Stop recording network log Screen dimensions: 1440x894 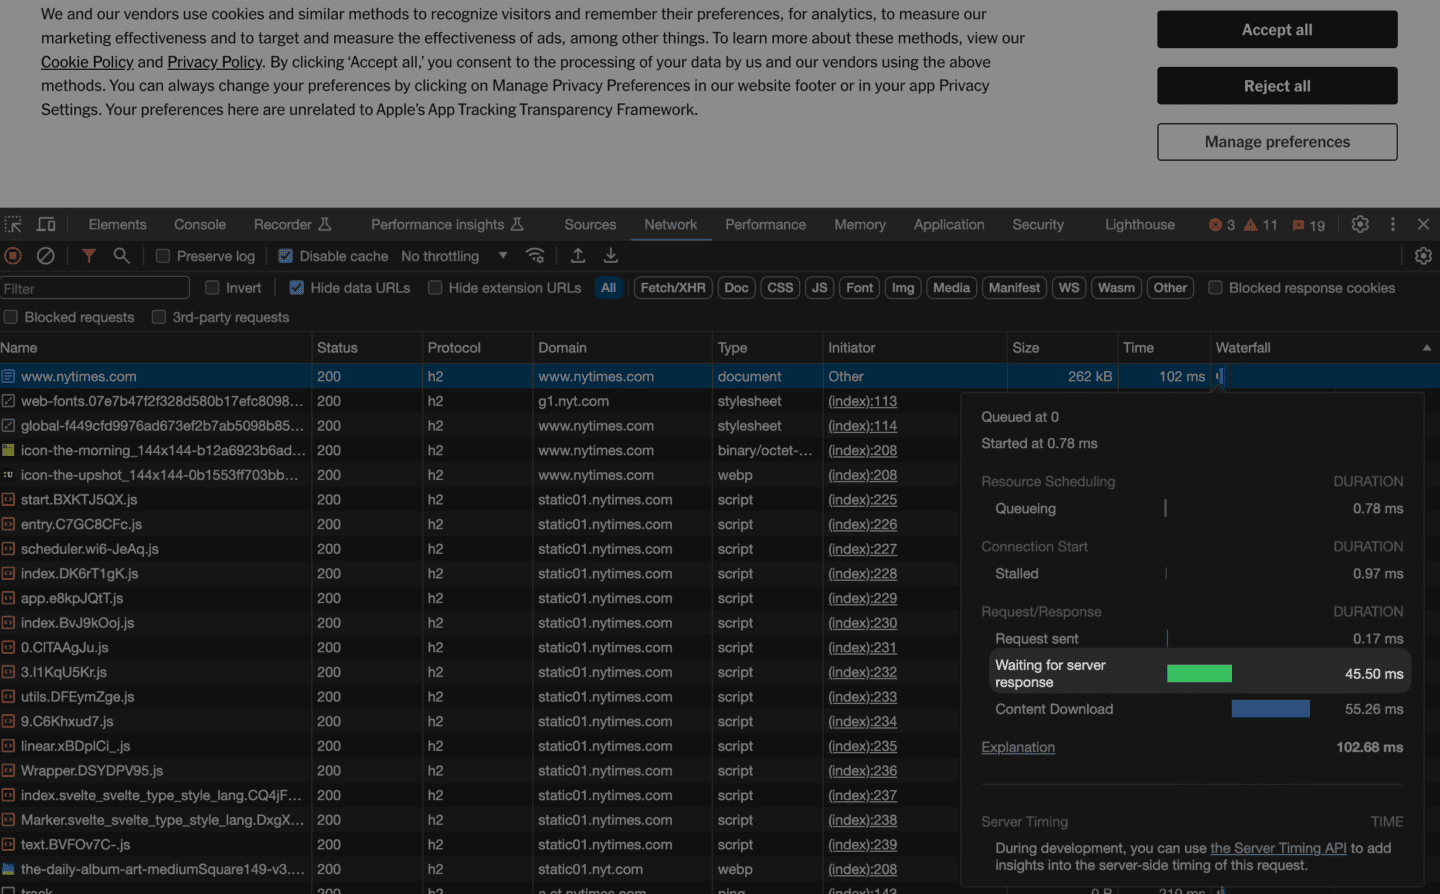point(13,256)
